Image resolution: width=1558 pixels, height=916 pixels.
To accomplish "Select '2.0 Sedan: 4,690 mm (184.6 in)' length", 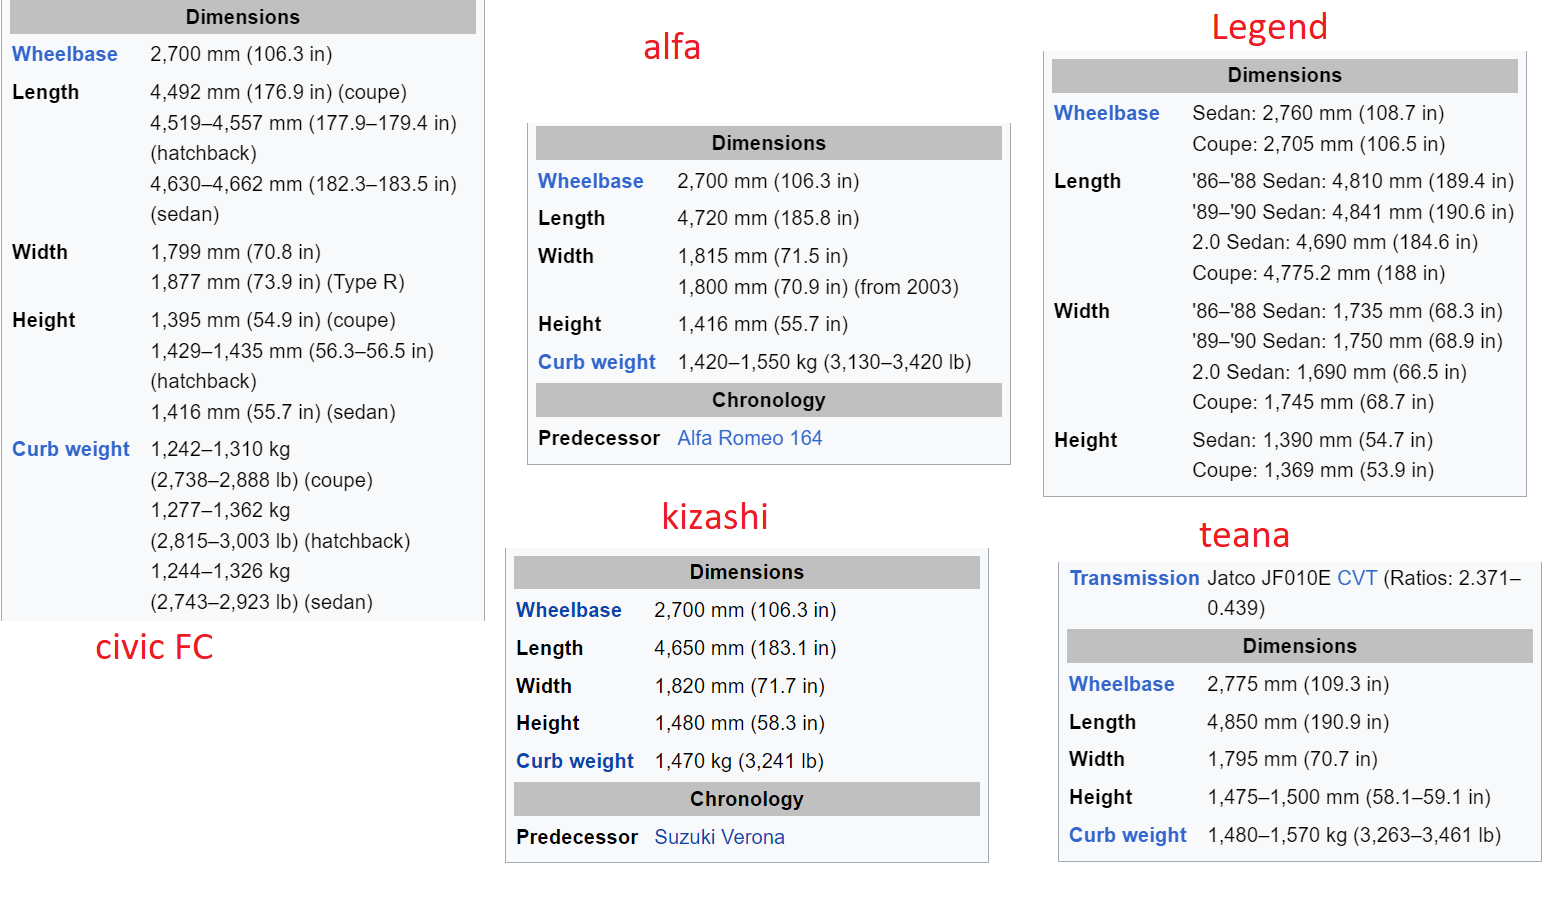I will pos(1335,242).
